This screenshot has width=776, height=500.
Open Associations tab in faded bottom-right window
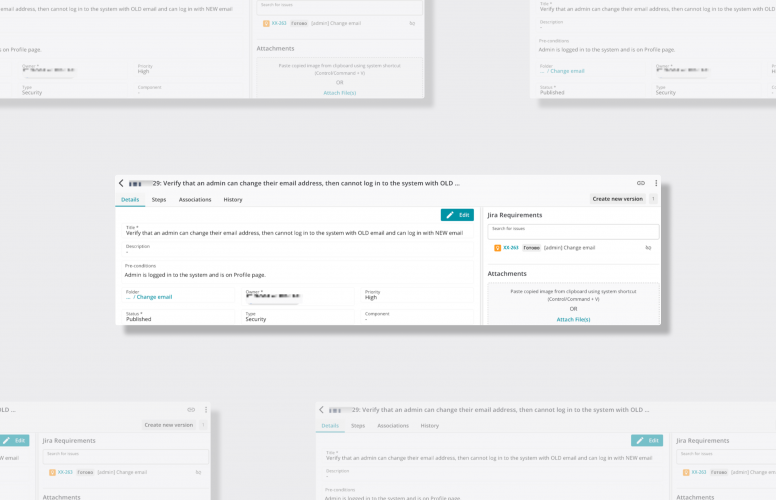click(393, 426)
